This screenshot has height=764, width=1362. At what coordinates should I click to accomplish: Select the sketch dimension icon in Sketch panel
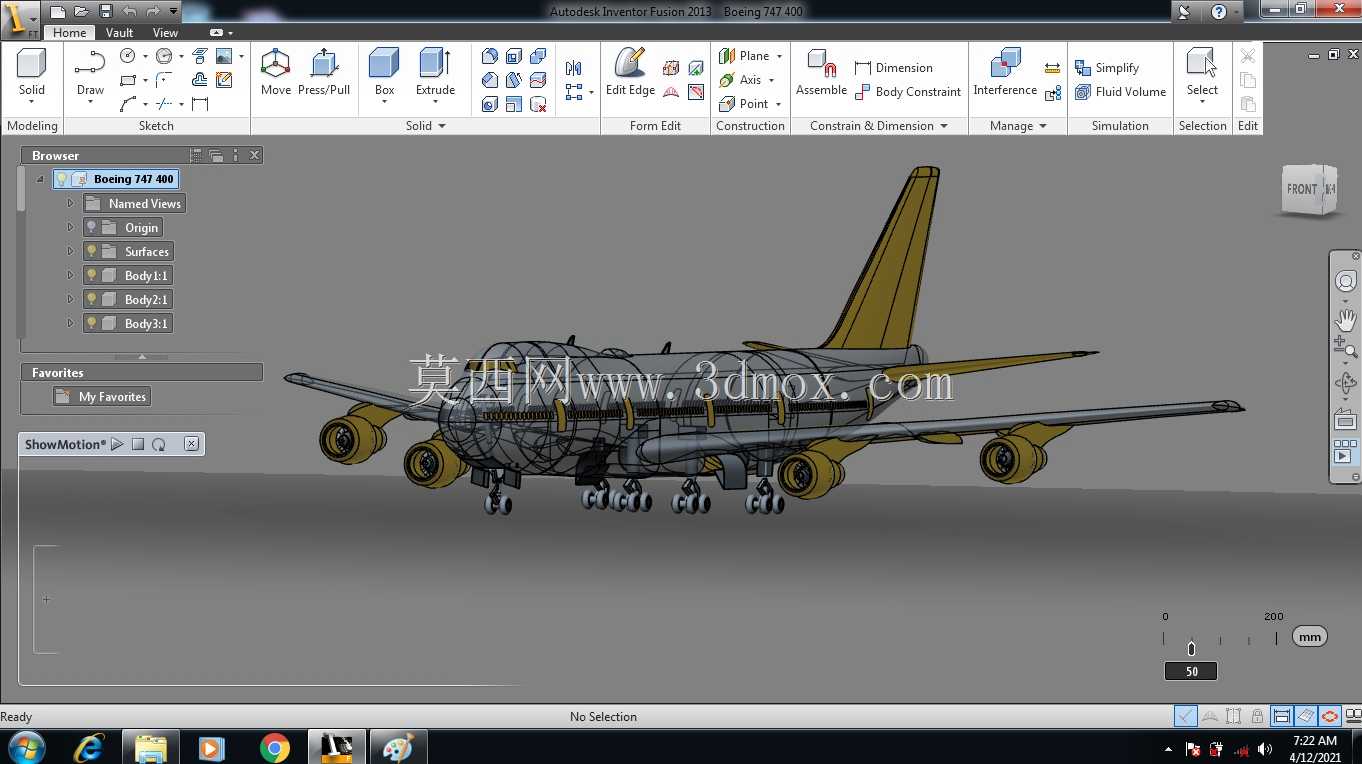200,104
